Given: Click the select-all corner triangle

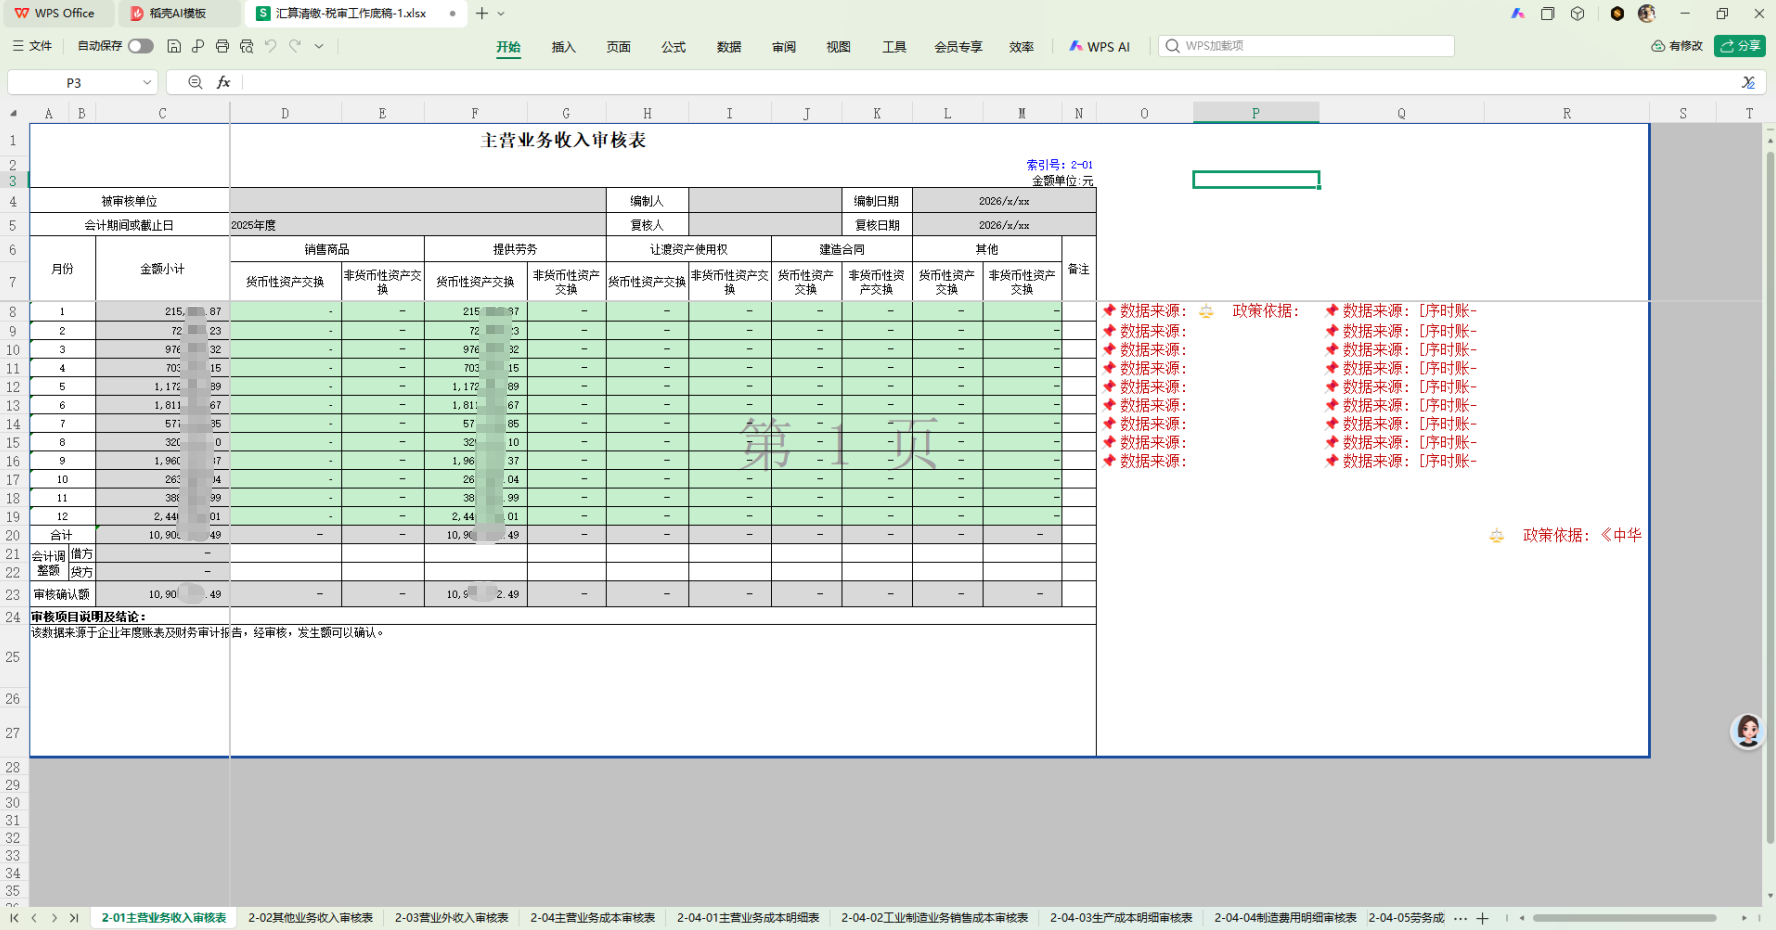Looking at the screenshot, I should point(14,113).
